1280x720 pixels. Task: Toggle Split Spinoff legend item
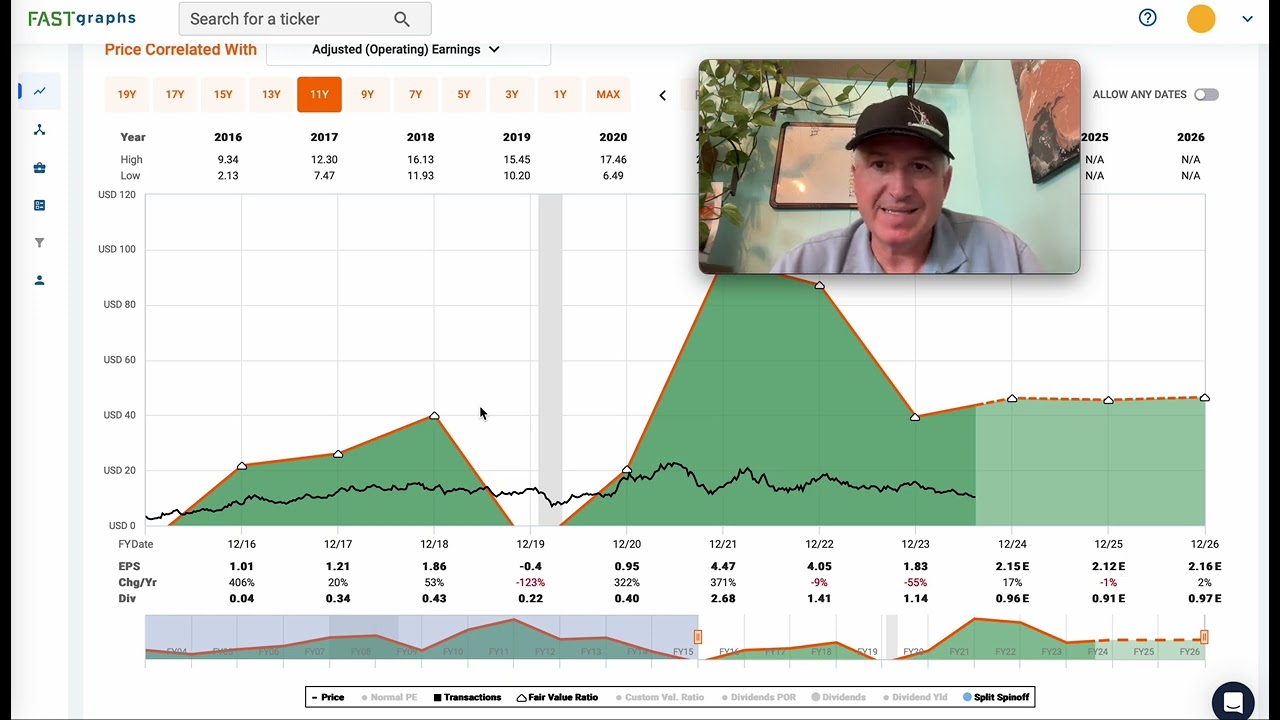995,697
